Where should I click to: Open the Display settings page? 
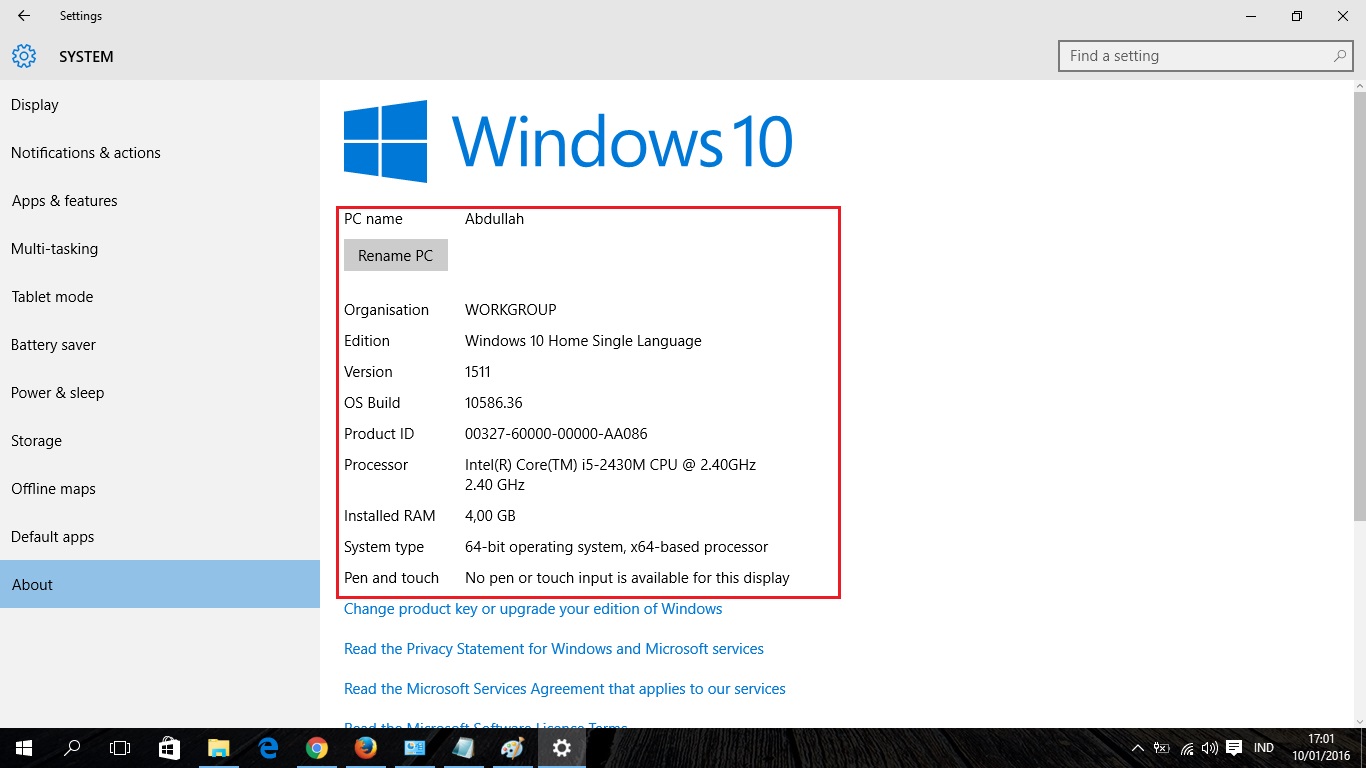tap(160, 105)
